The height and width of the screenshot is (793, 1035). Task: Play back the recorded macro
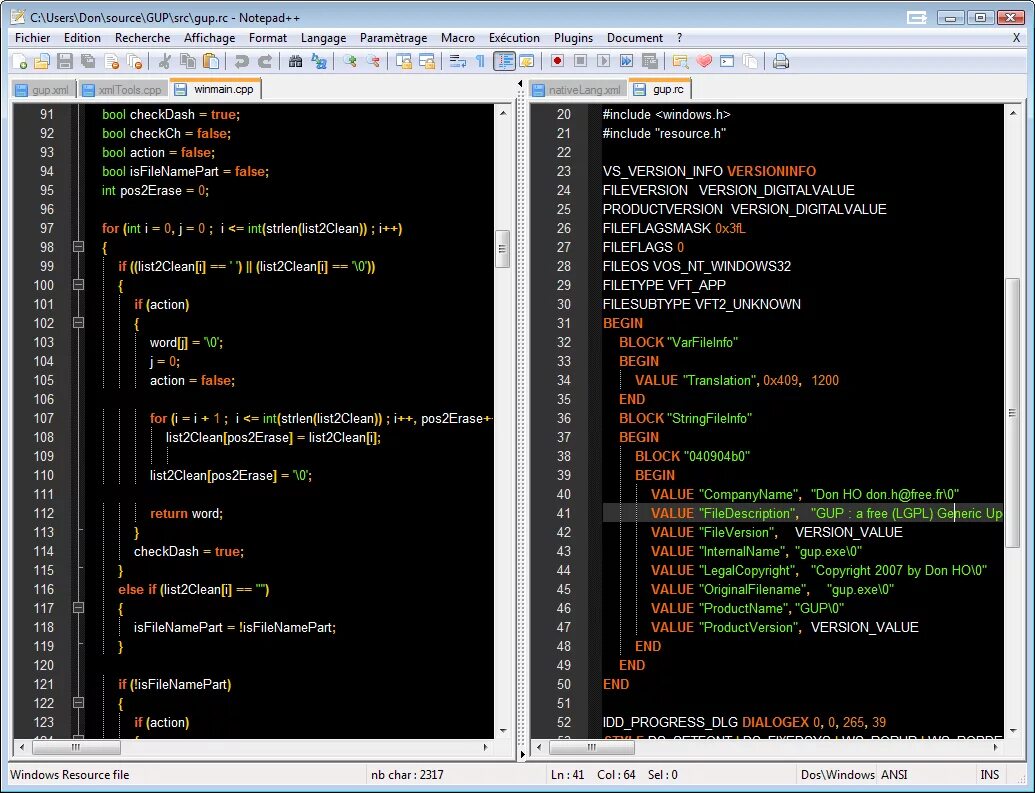click(603, 61)
